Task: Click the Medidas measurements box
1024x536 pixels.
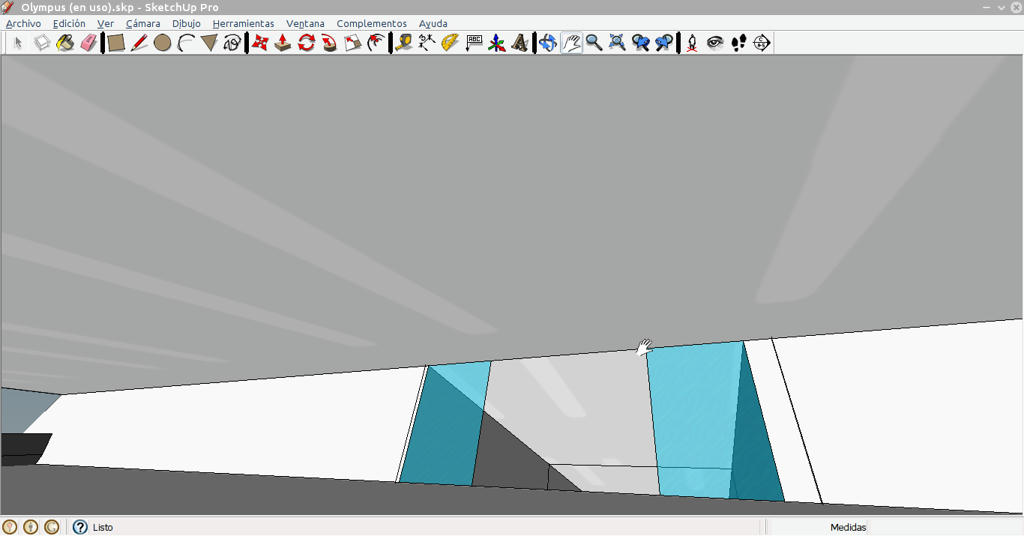Action: [x=946, y=527]
